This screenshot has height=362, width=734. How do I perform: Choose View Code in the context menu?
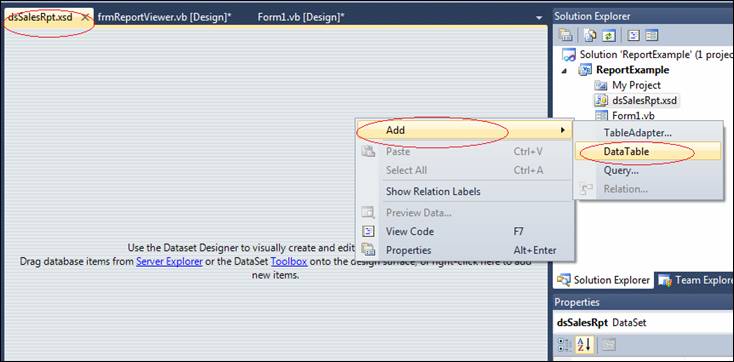click(x=464, y=231)
